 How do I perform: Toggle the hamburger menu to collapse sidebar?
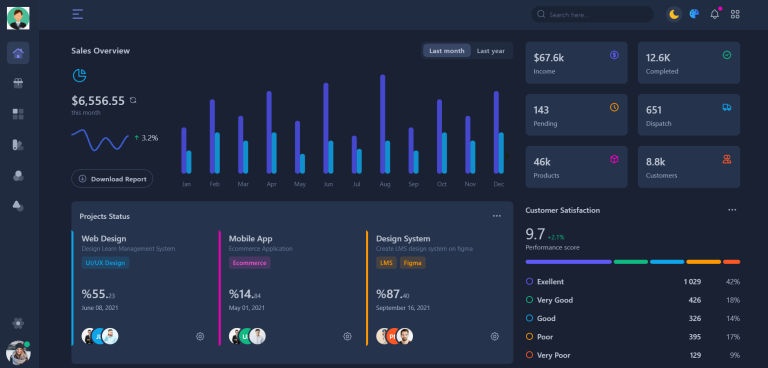(77, 14)
